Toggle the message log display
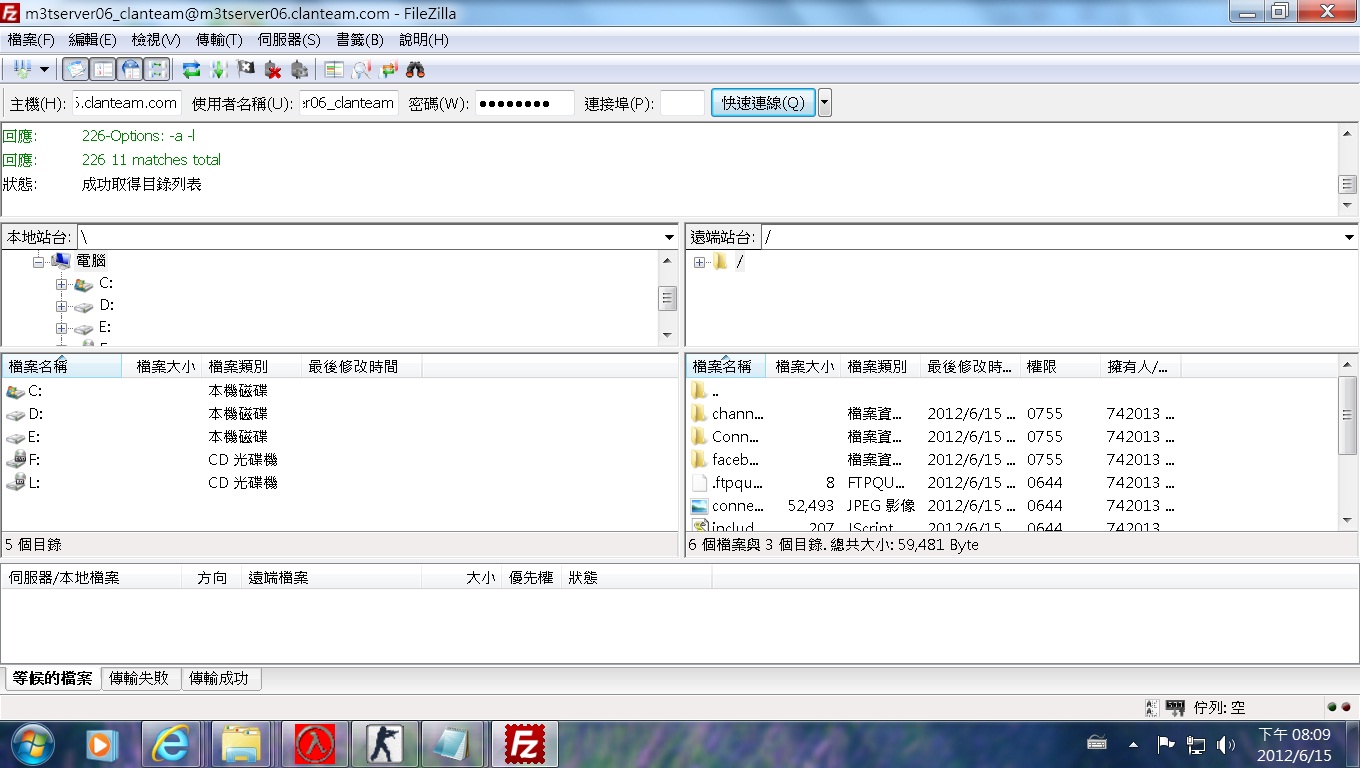This screenshot has height=768, width=1360. click(x=75, y=69)
